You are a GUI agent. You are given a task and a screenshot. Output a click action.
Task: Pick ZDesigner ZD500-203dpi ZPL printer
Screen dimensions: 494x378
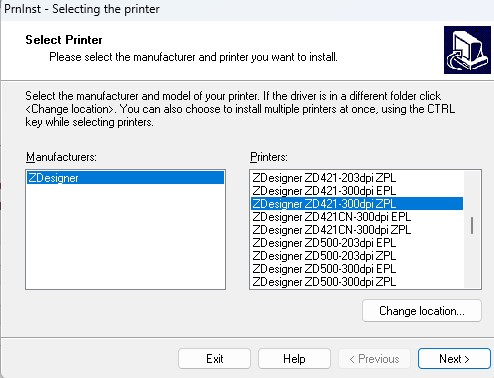click(x=357, y=256)
